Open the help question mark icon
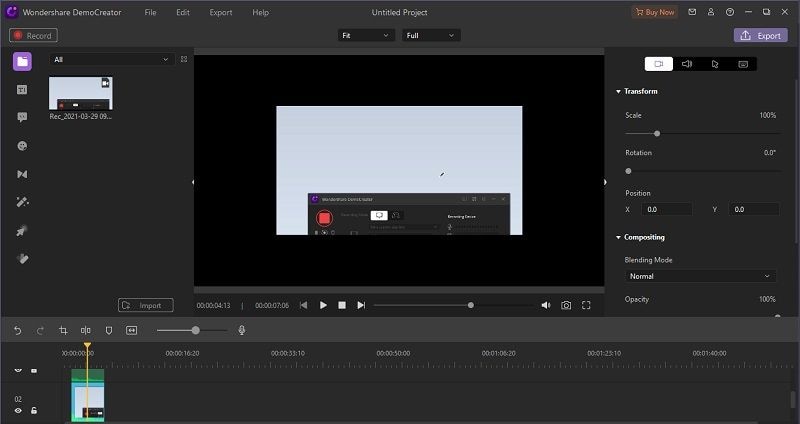Screen dimensions: 800x424 [x=730, y=12]
